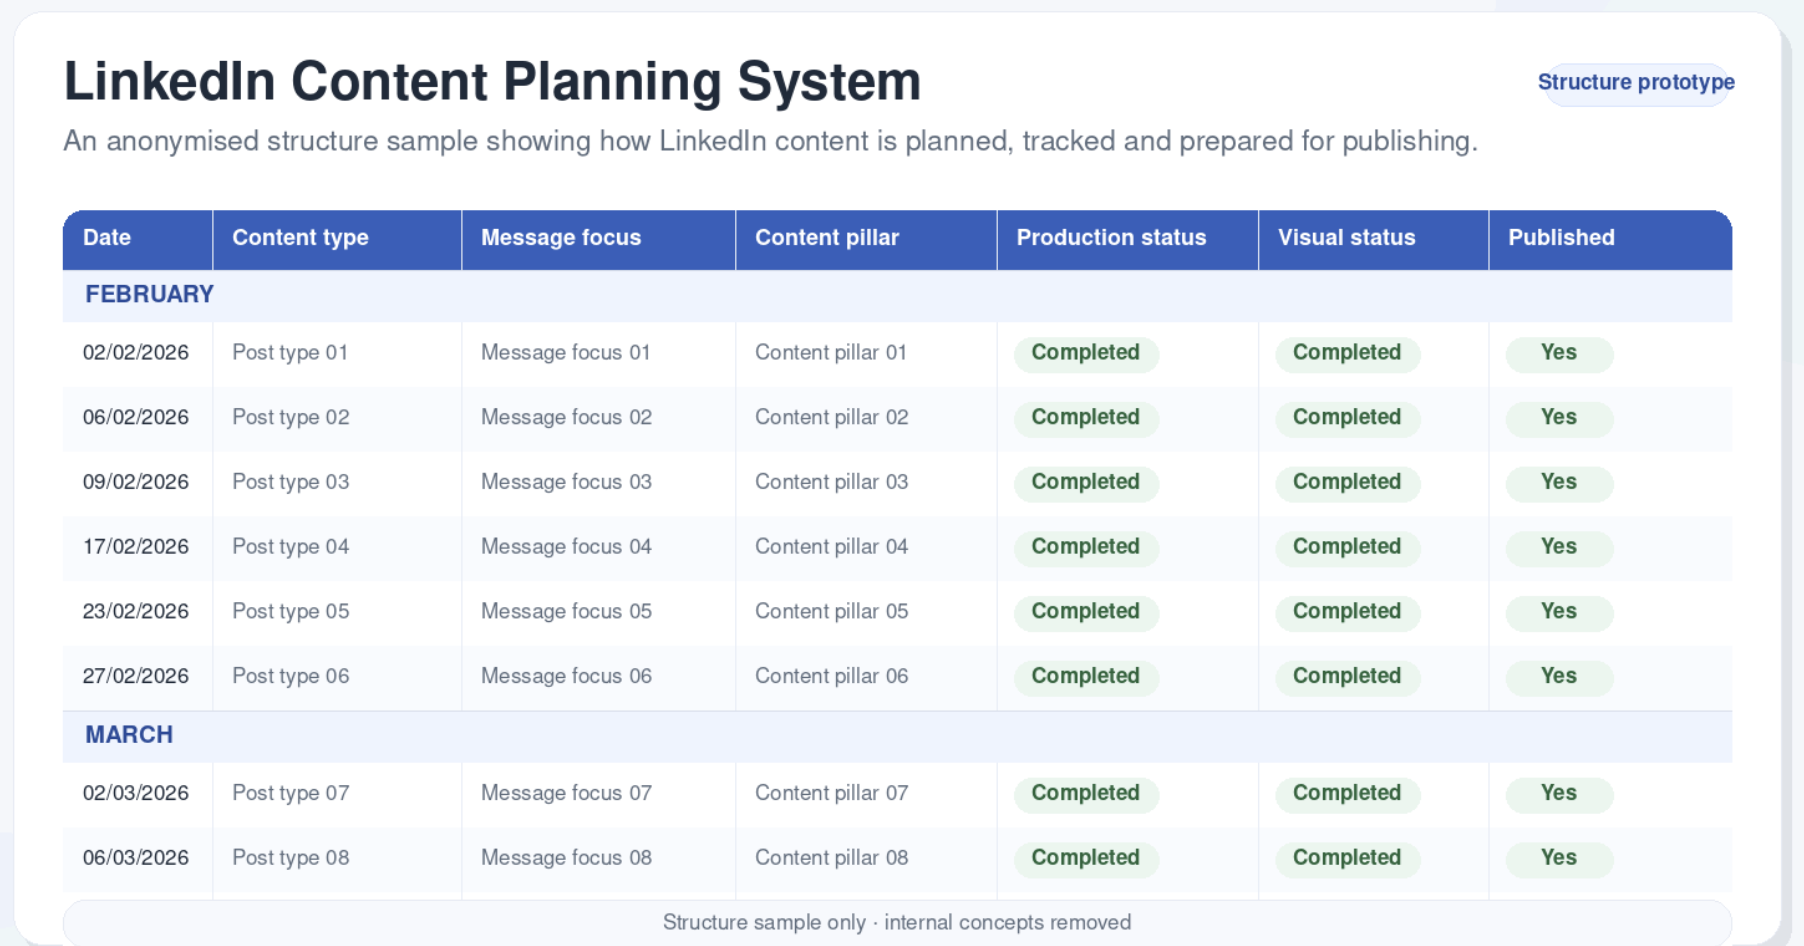Click the 'Structure sample only' footer note
This screenshot has height=946, width=1804.
pyautogui.click(x=897, y=922)
